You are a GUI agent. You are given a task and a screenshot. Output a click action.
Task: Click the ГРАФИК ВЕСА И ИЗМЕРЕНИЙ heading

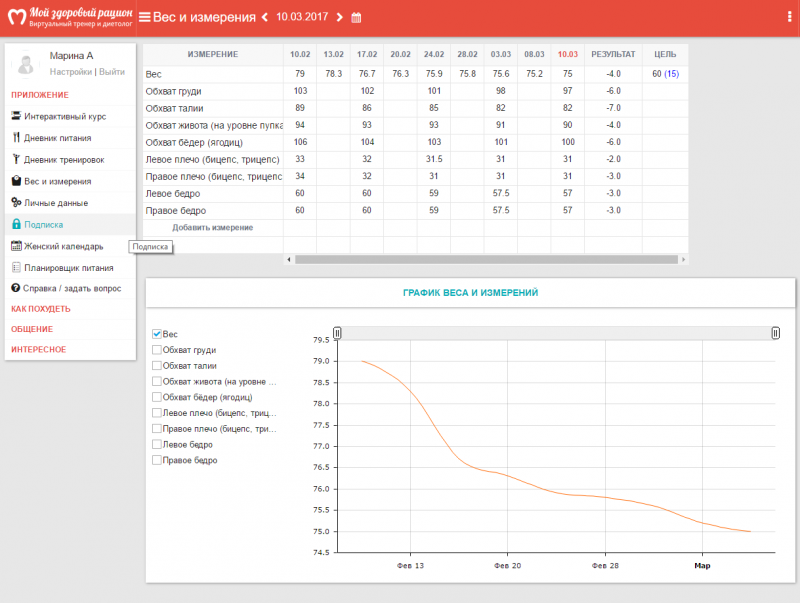[470, 293]
